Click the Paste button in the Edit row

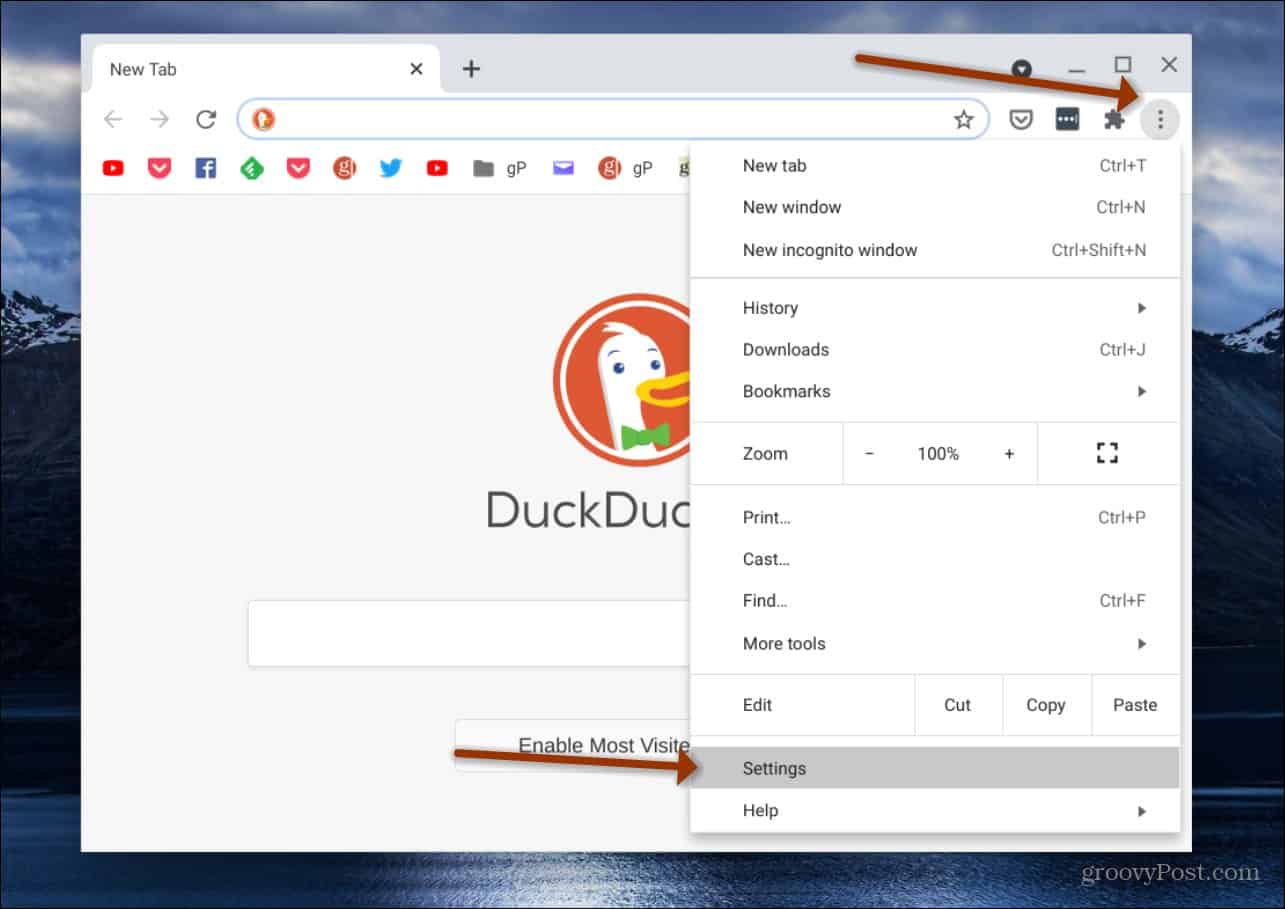1135,705
